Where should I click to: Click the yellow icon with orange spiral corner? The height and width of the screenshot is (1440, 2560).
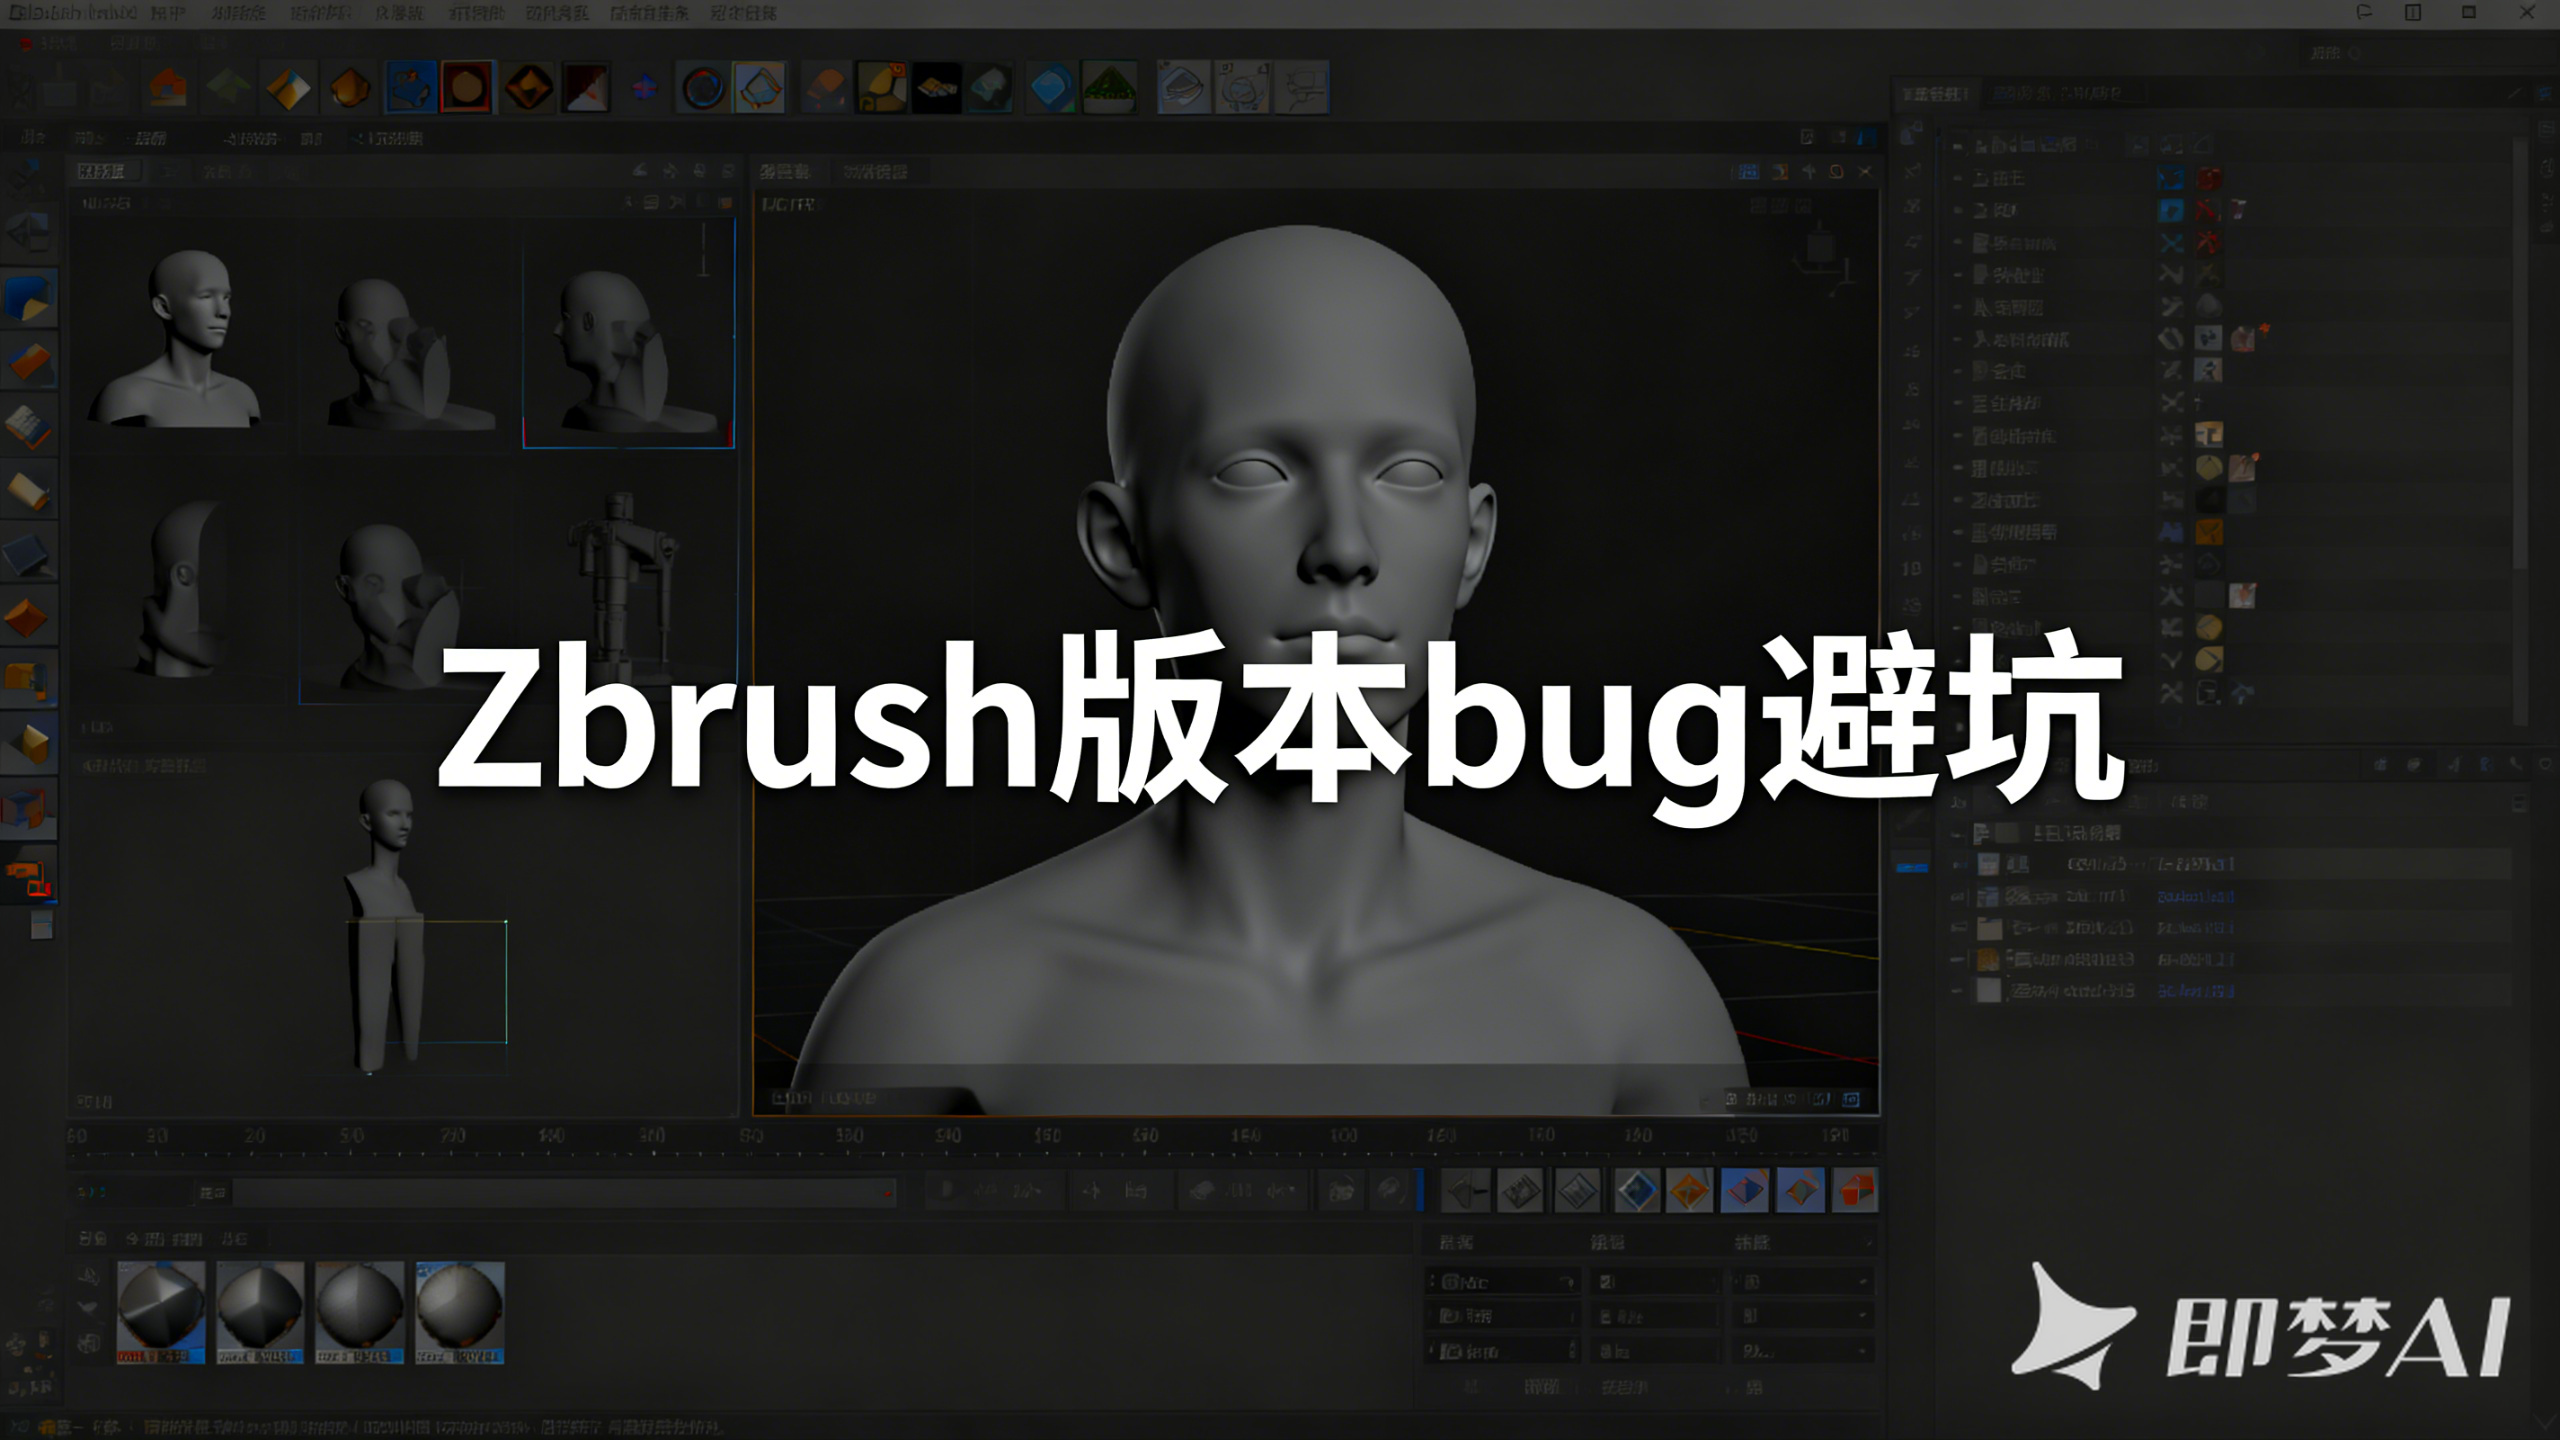881,88
